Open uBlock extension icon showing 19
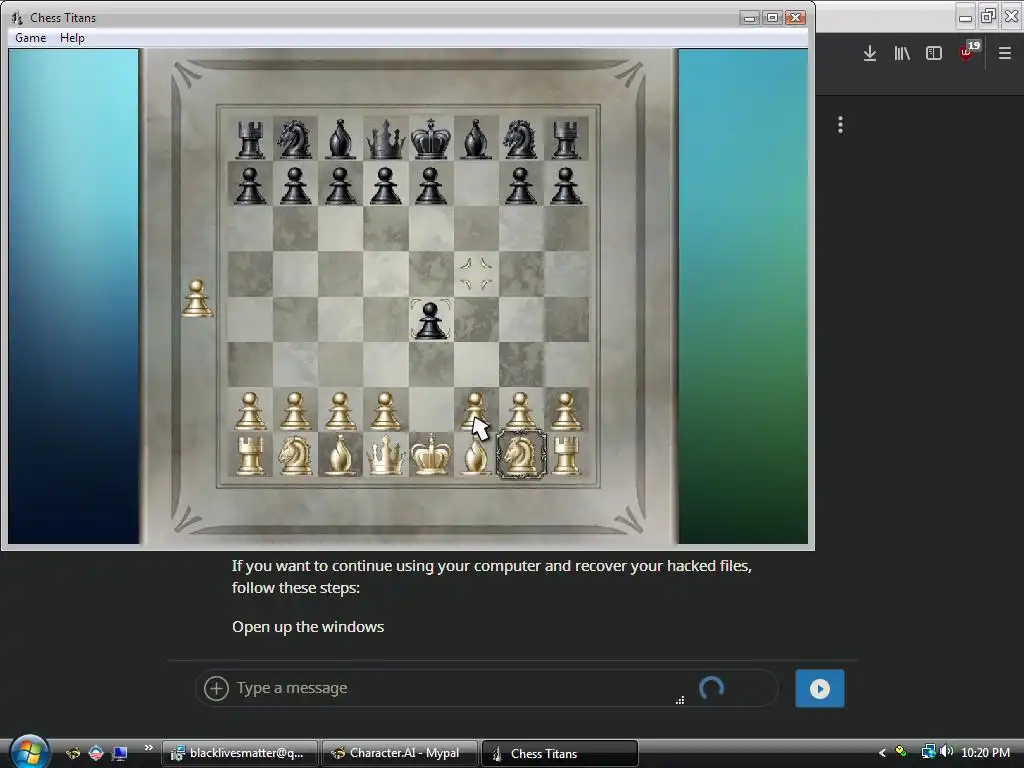 pyautogui.click(x=968, y=52)
